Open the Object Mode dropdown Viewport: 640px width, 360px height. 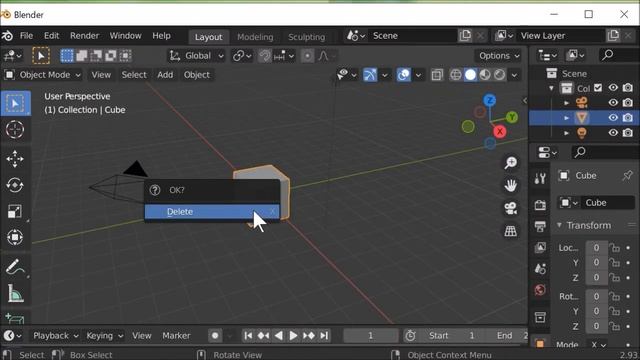(x=43, y=75)
